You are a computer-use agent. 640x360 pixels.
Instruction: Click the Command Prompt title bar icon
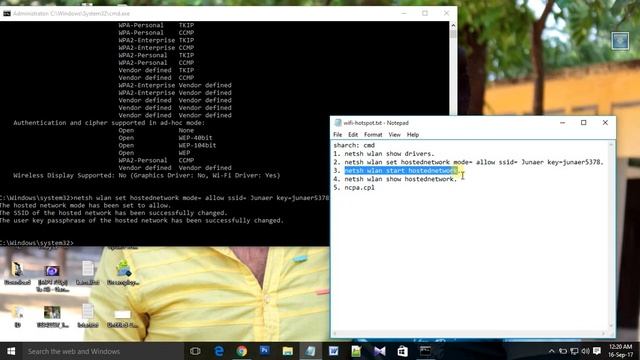pos(7,13)
